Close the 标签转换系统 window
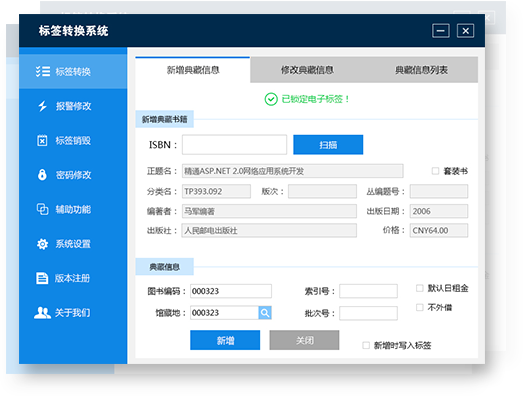The image size is (523, 396). 465,31
